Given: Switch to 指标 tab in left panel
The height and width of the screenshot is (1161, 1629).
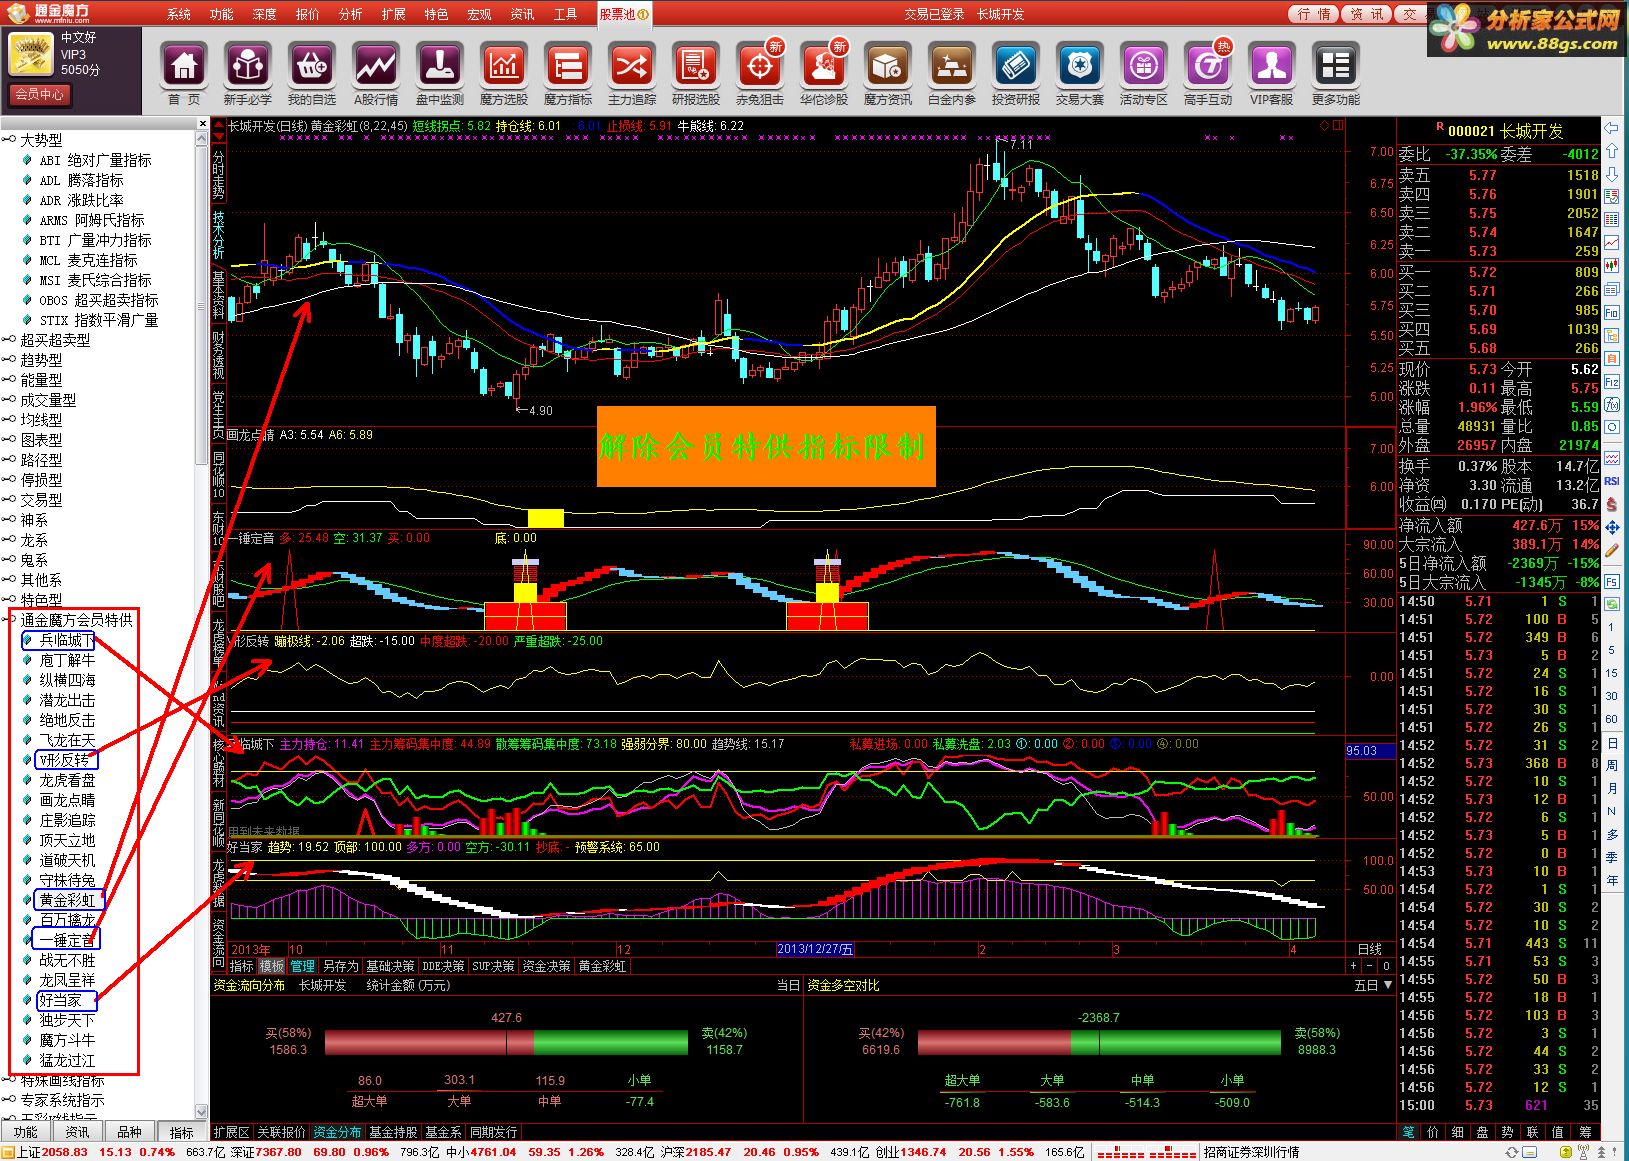Looking at the screenshot, I should click(x=181, y=1132).
